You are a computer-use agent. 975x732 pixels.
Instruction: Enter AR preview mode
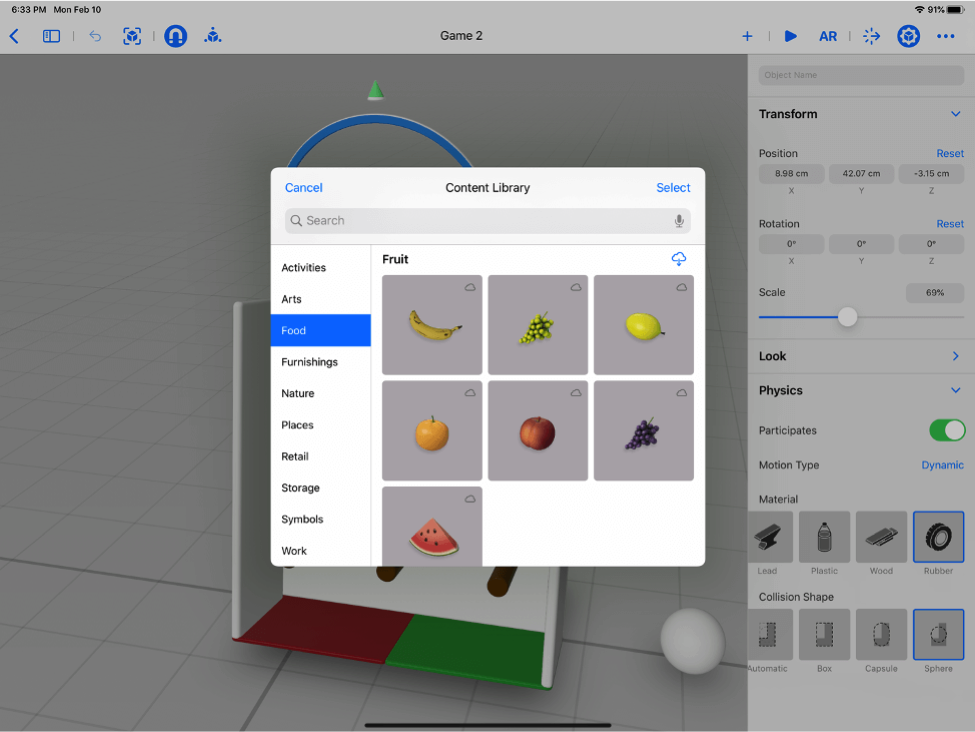tap(828, 36)
